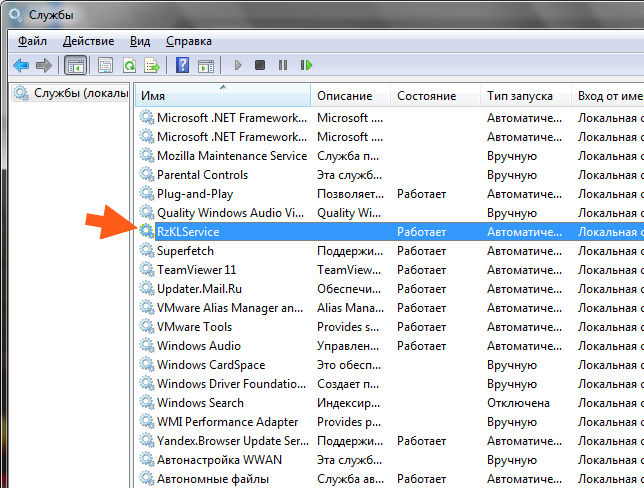Start the selected service with play icon
This screenshot has width=644, height=488.
[237, 65]
